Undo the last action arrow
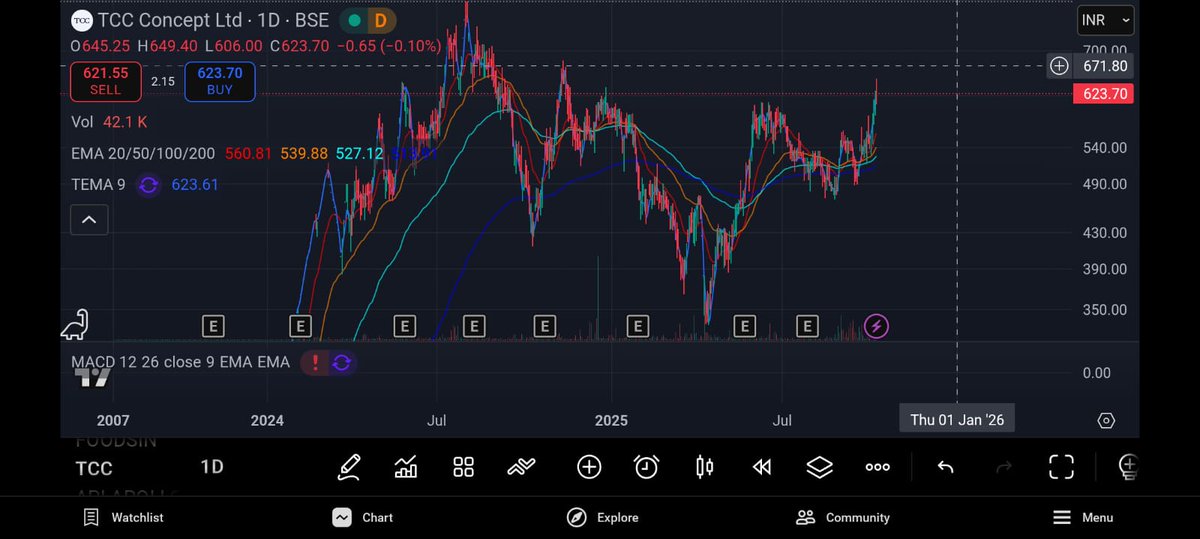This screenshot has width=1200, height=539. (x=945, y=467)
